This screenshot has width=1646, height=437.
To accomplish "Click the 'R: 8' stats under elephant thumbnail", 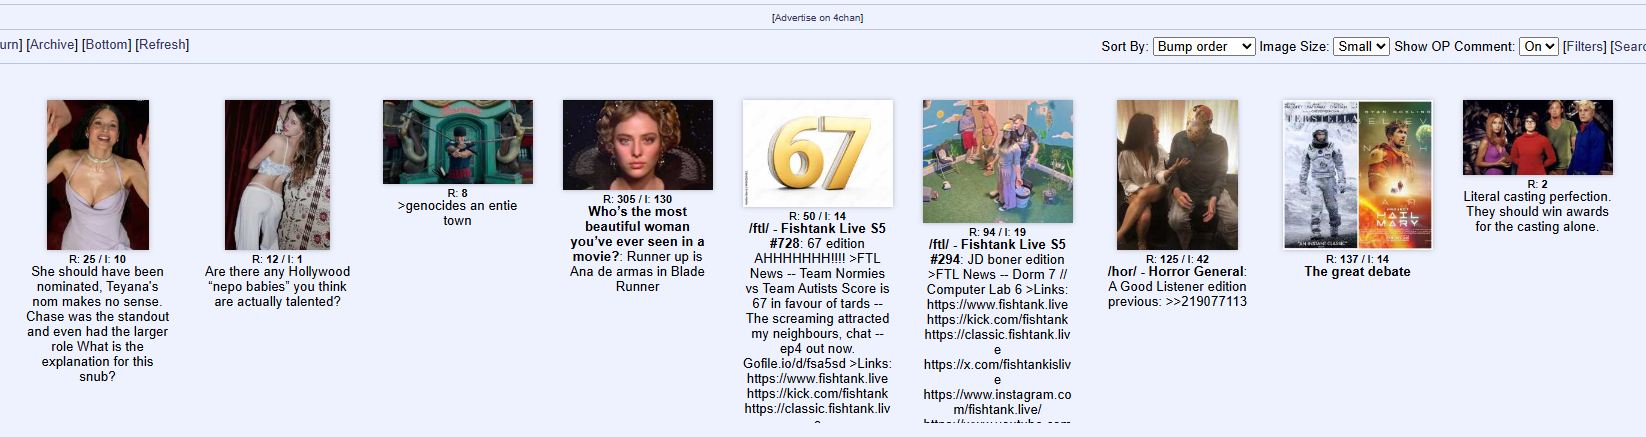I will coord(457,193).
